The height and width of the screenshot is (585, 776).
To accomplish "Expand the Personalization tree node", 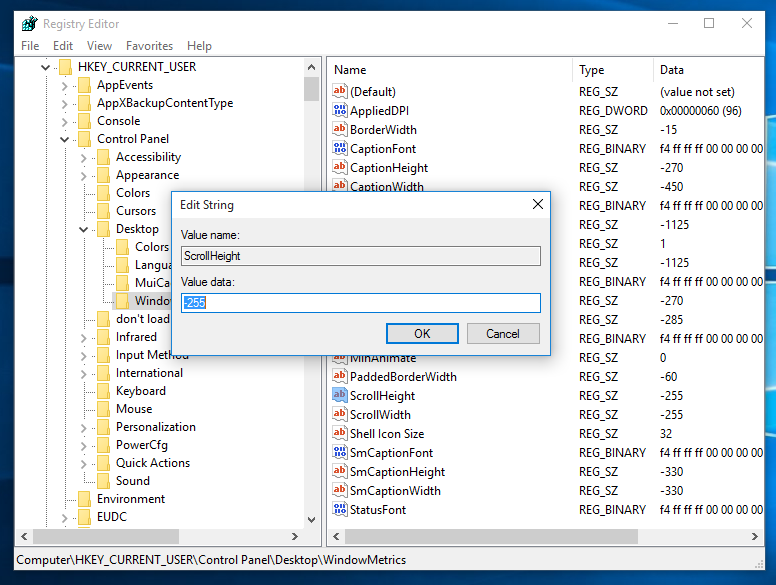I will (x=83, y=428).
